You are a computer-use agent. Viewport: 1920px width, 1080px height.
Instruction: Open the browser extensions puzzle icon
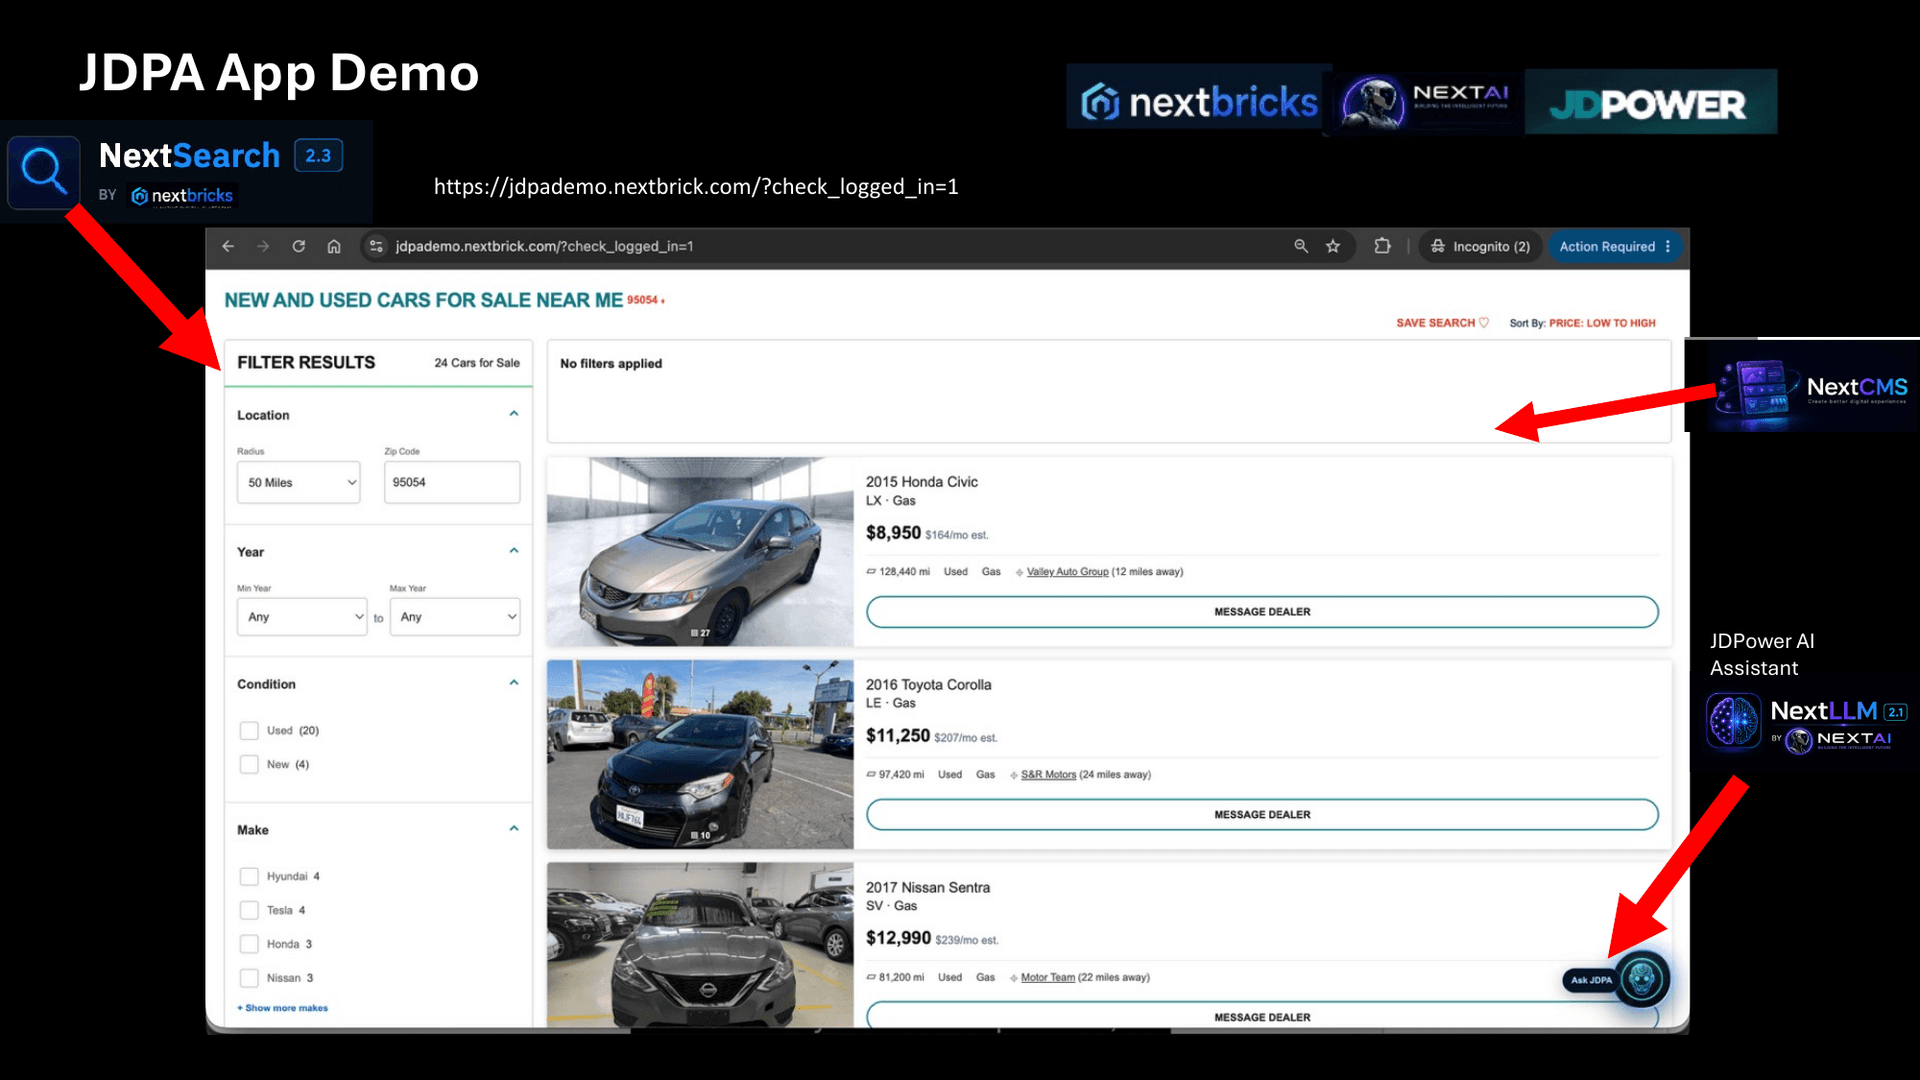1382,246
